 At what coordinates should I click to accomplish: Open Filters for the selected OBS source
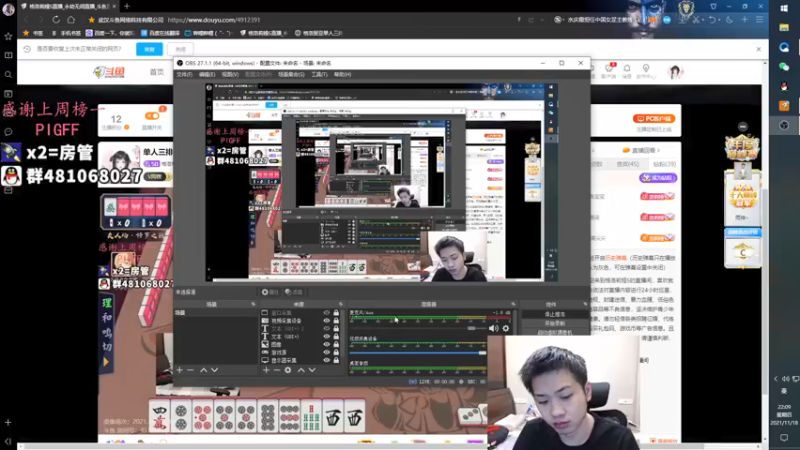click(294, 292)
